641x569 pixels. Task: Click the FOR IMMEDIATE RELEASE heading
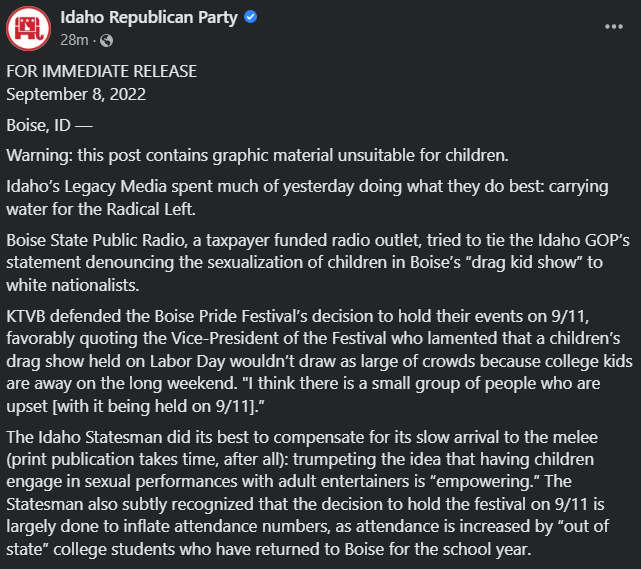coord(101,72)
